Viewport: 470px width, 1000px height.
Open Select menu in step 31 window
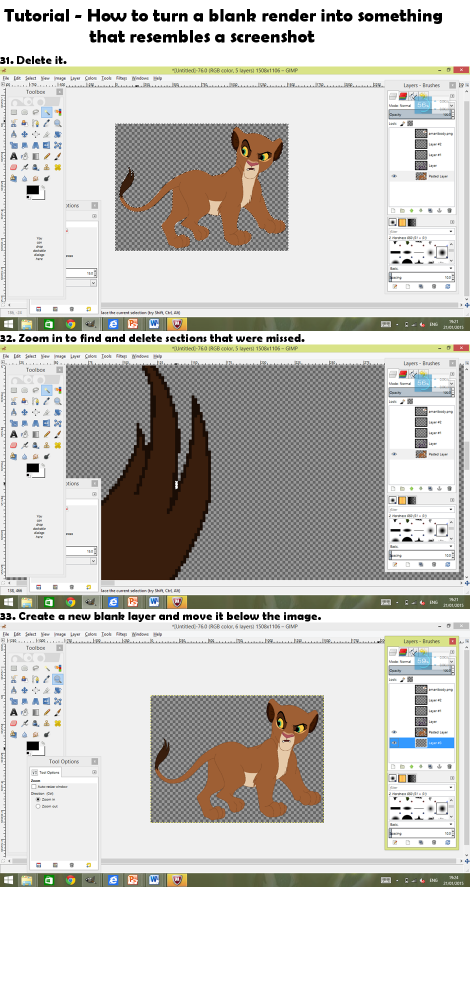tap(31, 78)
